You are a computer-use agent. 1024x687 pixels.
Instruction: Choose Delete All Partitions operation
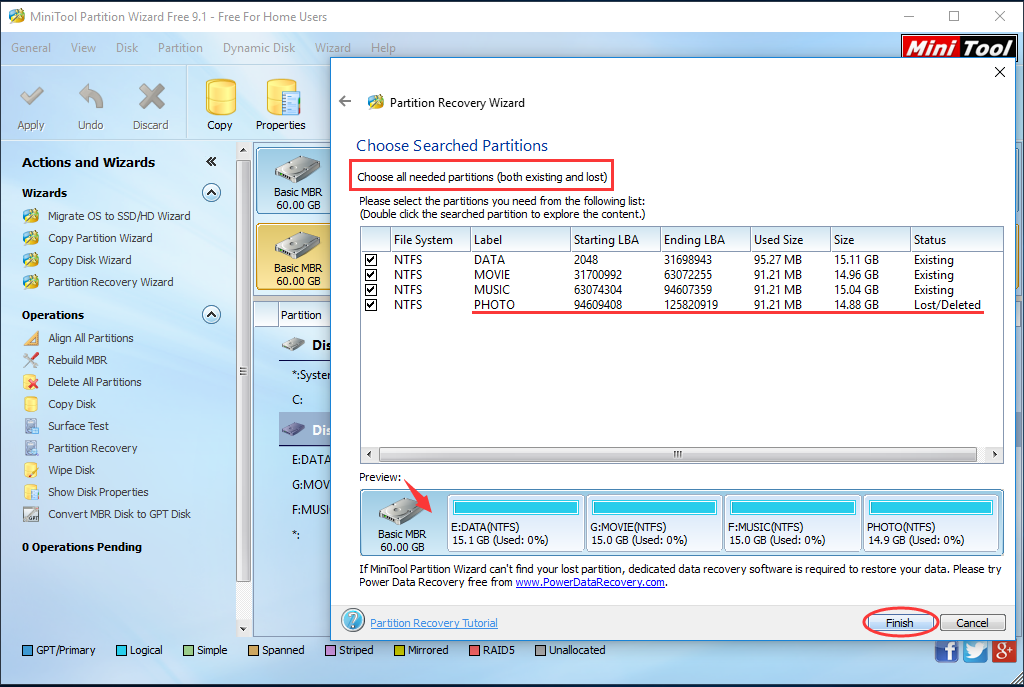click(95, 382)
